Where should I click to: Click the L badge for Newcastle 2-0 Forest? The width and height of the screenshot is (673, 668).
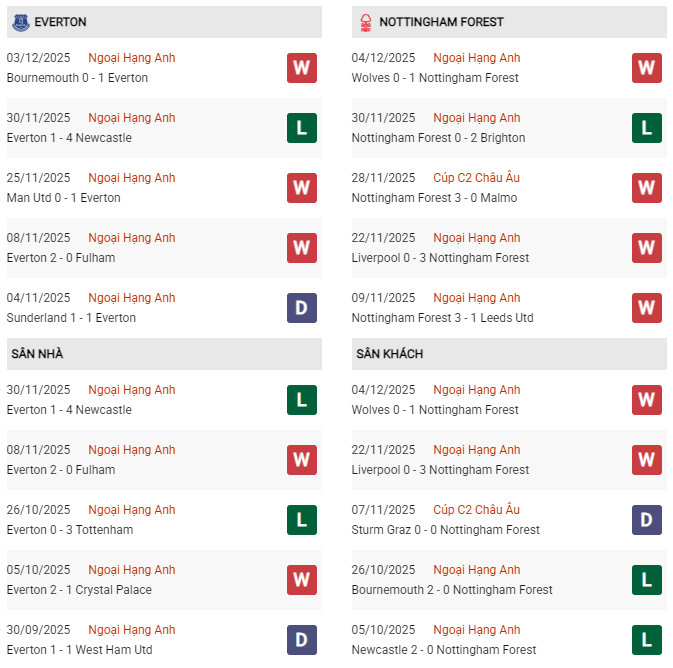pos(647,640)
